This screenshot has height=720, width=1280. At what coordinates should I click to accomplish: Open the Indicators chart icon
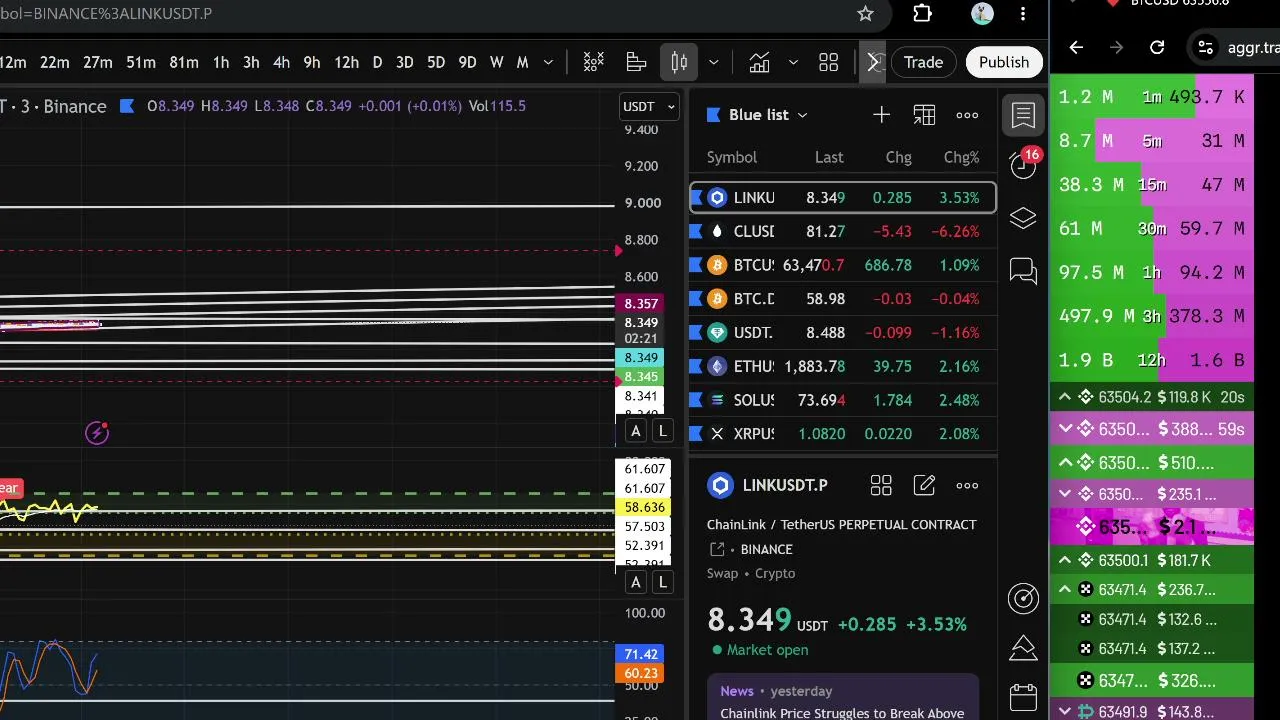[x=760, y=62]
